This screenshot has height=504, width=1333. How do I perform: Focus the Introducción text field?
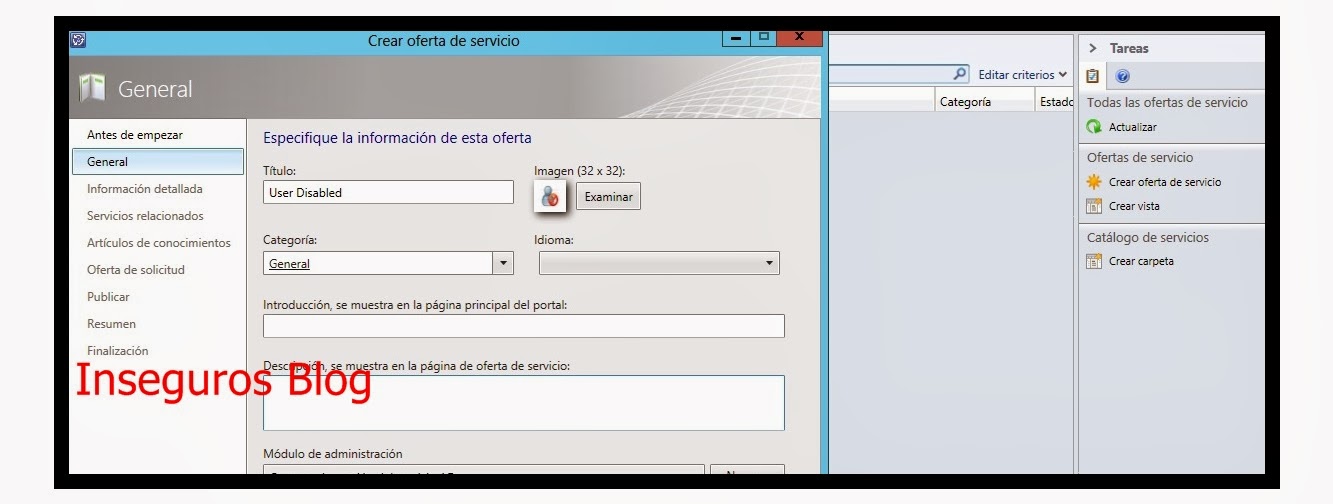[x=523, y=326]
